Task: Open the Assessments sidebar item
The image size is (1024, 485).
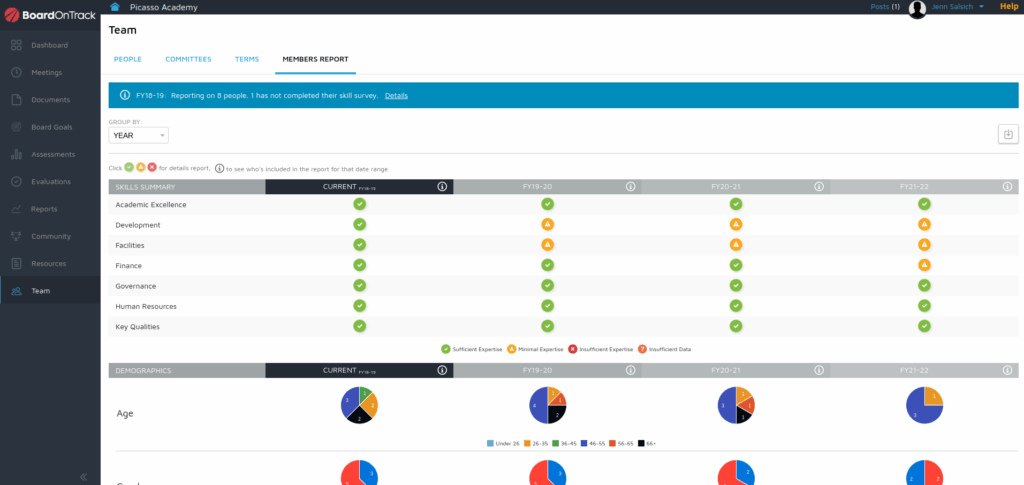Action: pyautogui.click(x=52, y=154)
